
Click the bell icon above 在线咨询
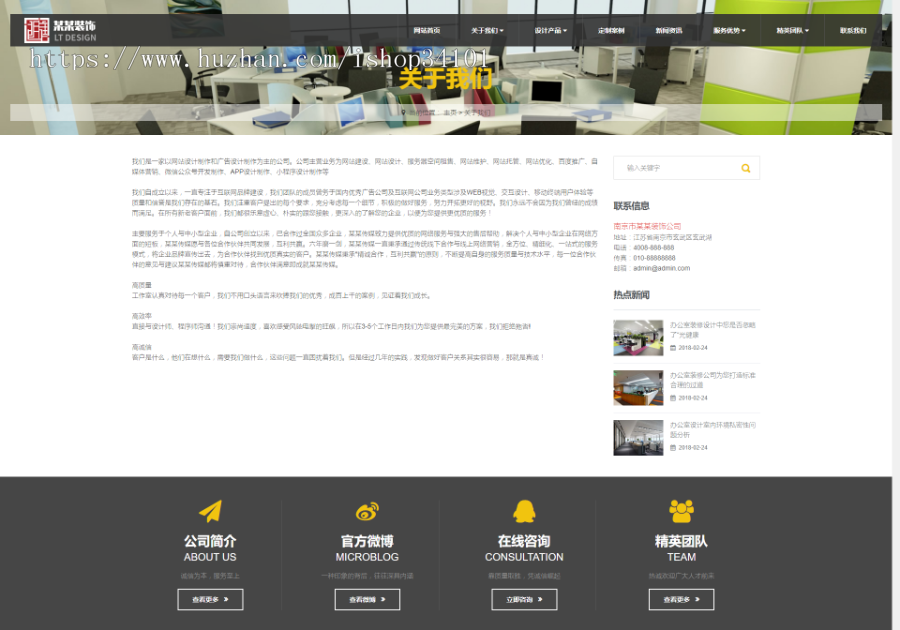pyautogui.click(x=524, y=513)
